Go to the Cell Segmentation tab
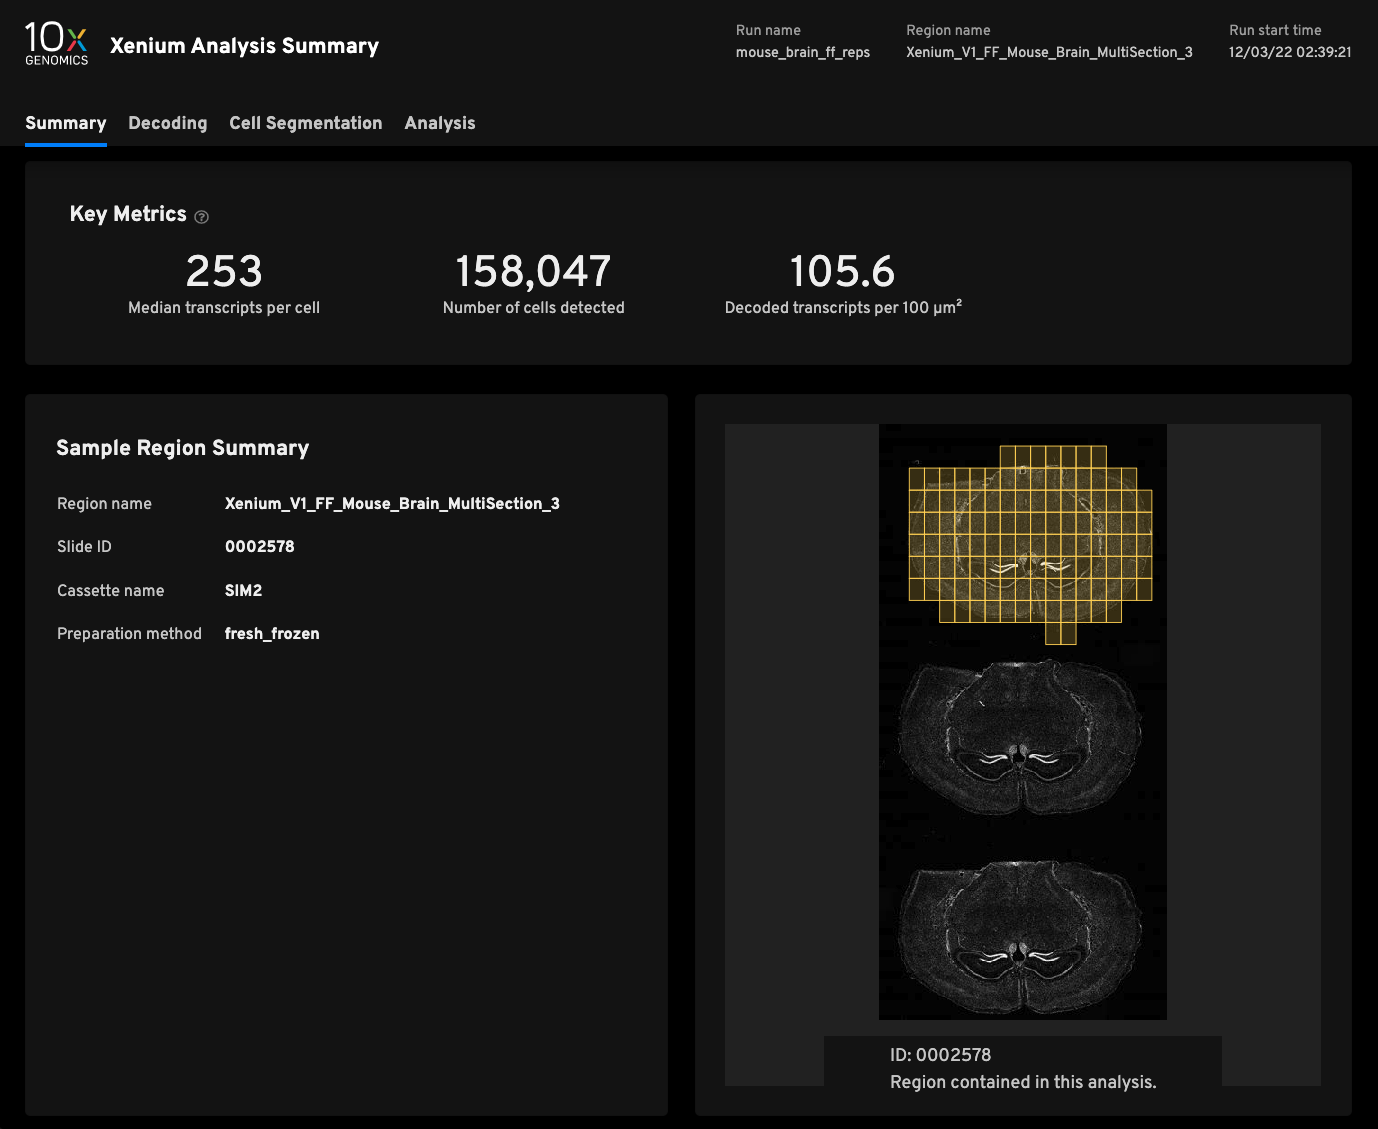 click(306, 123)
